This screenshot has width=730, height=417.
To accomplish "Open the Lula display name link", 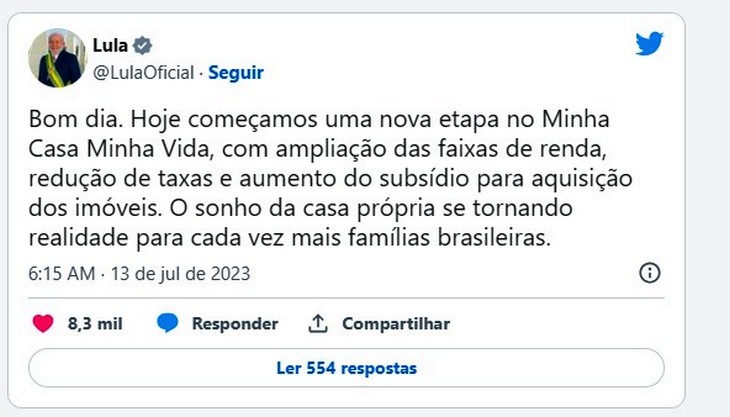I will pos(109,45).
